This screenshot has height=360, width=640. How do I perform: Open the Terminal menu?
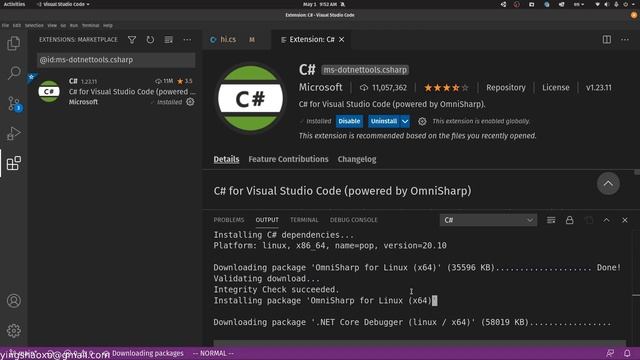[91, 25]
